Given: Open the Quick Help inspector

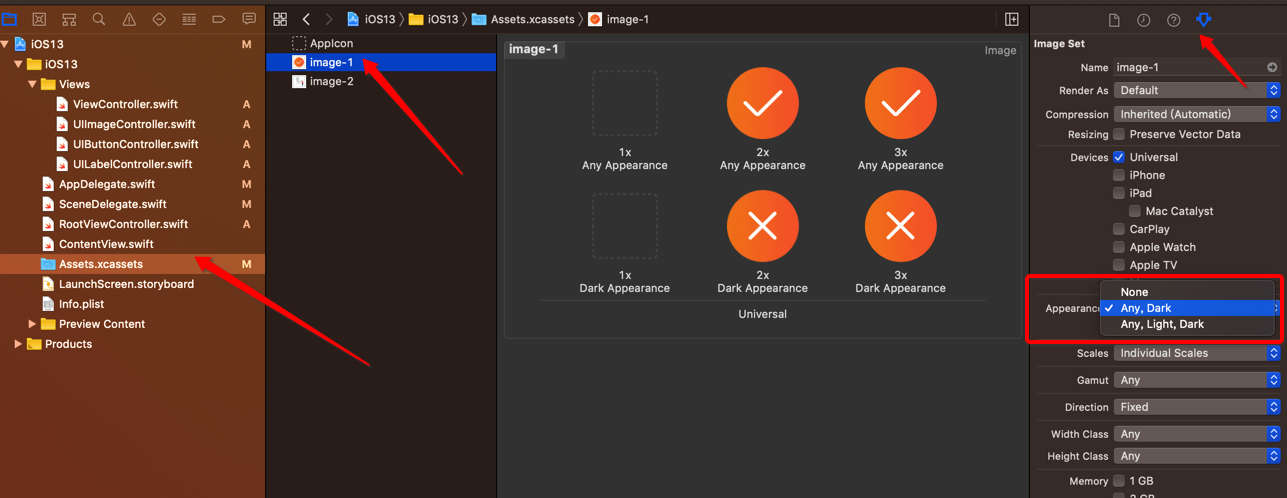Looking at the screenshot, I should point(1174,20).
